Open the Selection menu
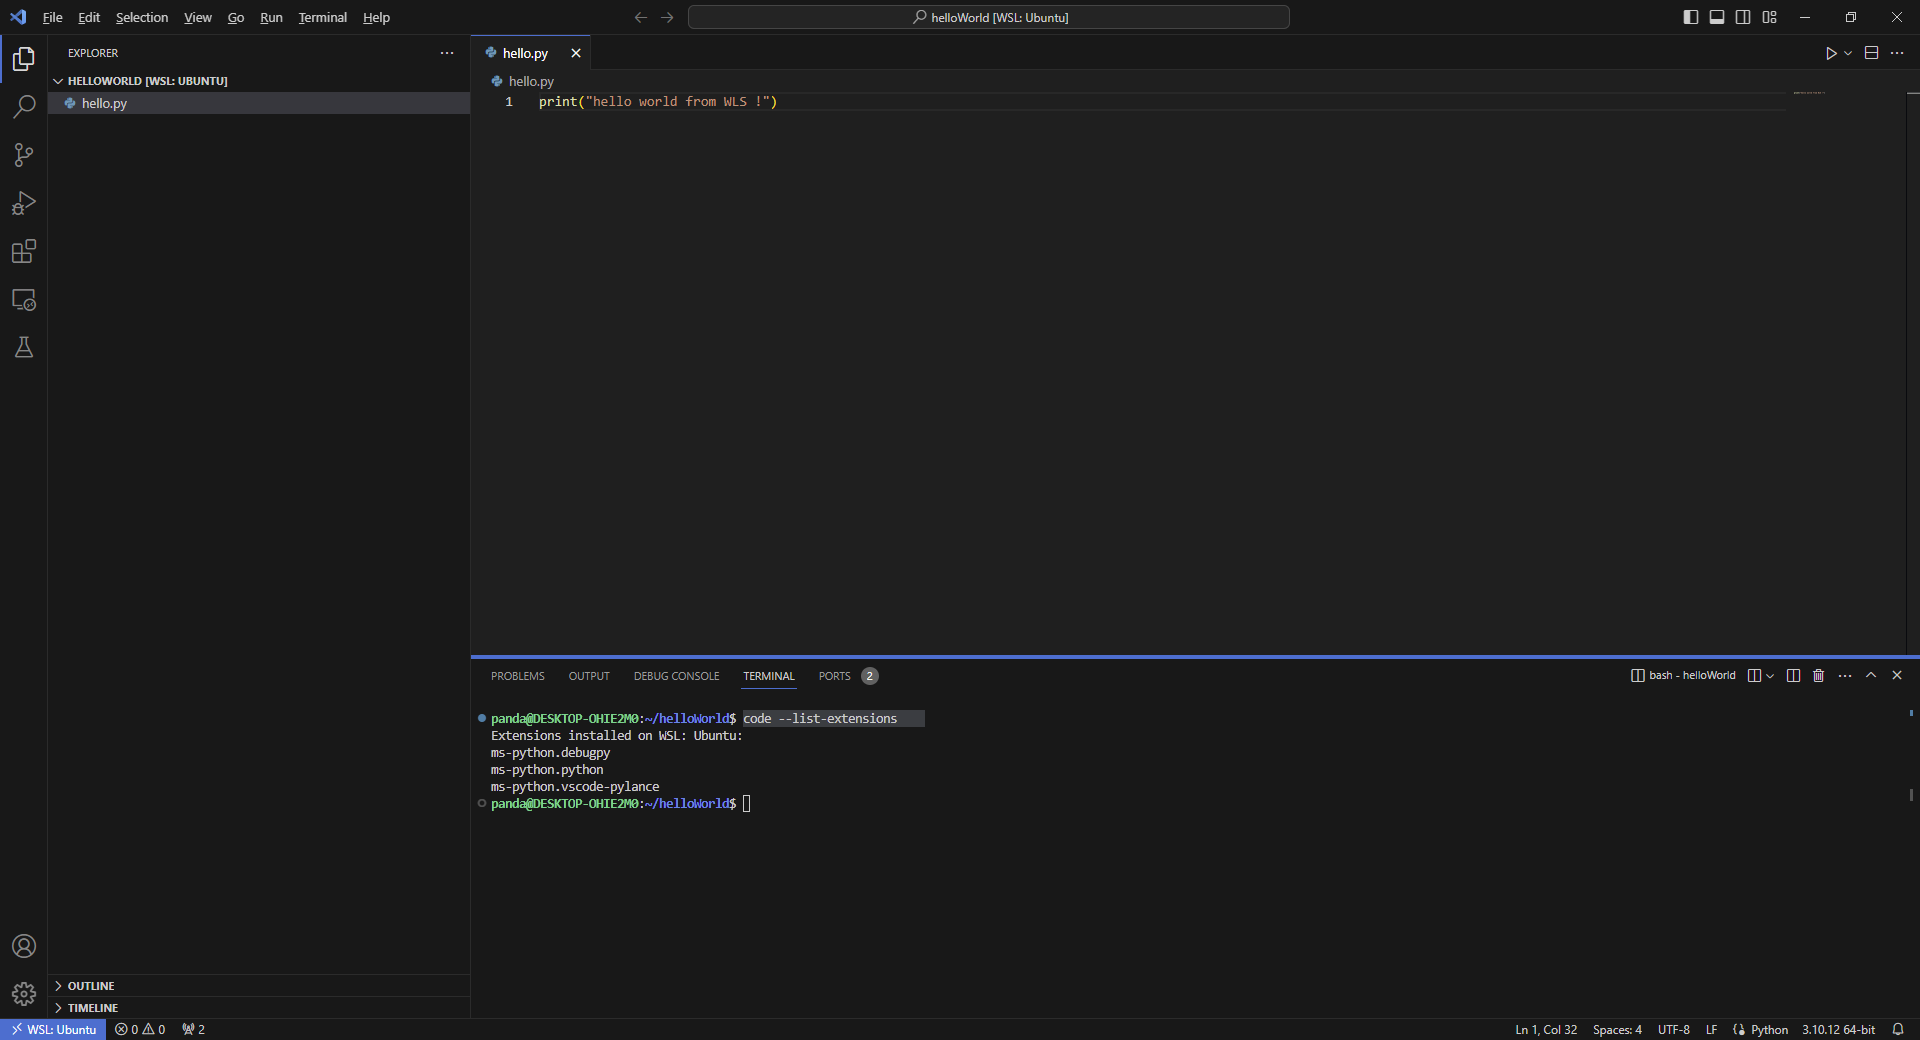 pos(142,17)
